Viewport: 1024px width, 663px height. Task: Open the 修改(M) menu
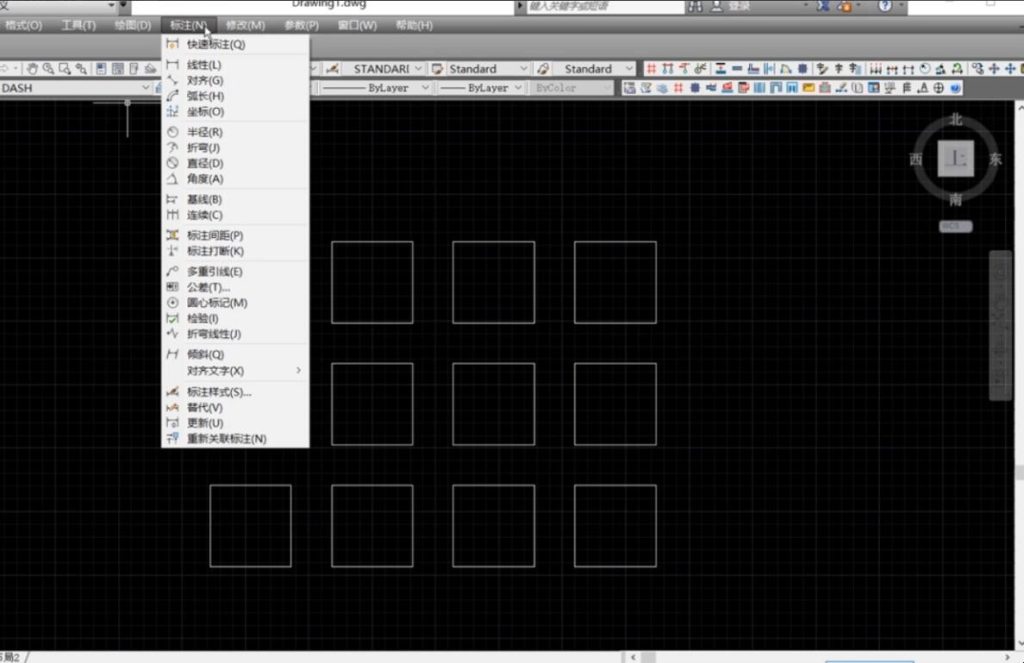tap(246, 25)
